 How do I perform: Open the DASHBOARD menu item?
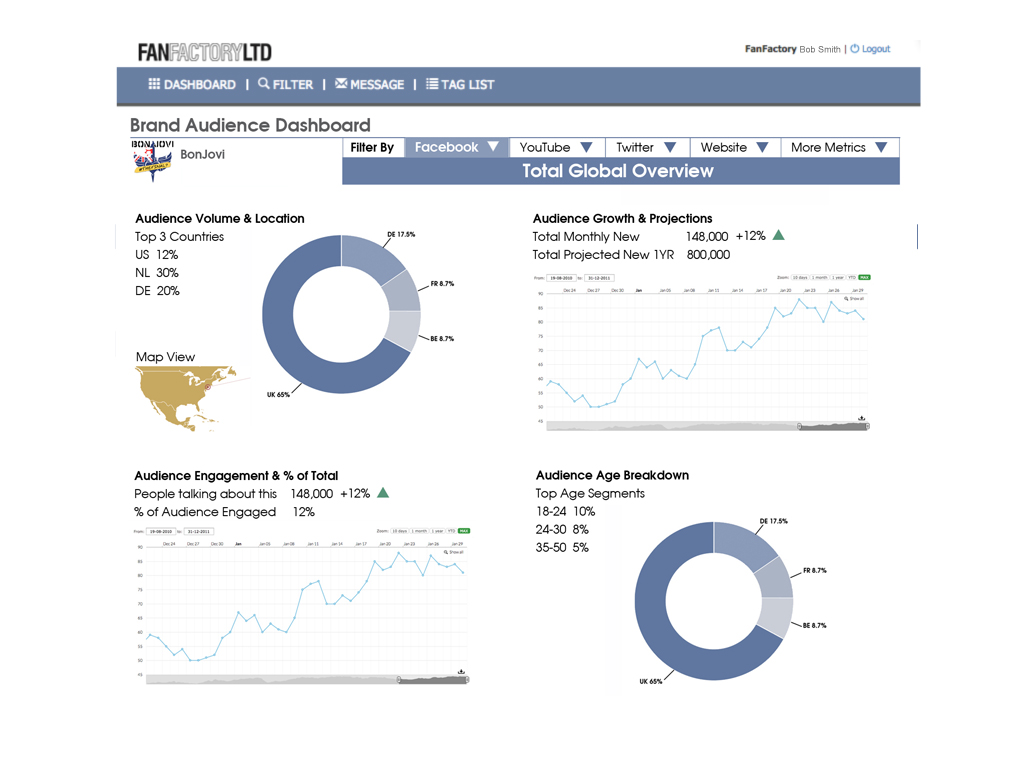pos(192,84)
